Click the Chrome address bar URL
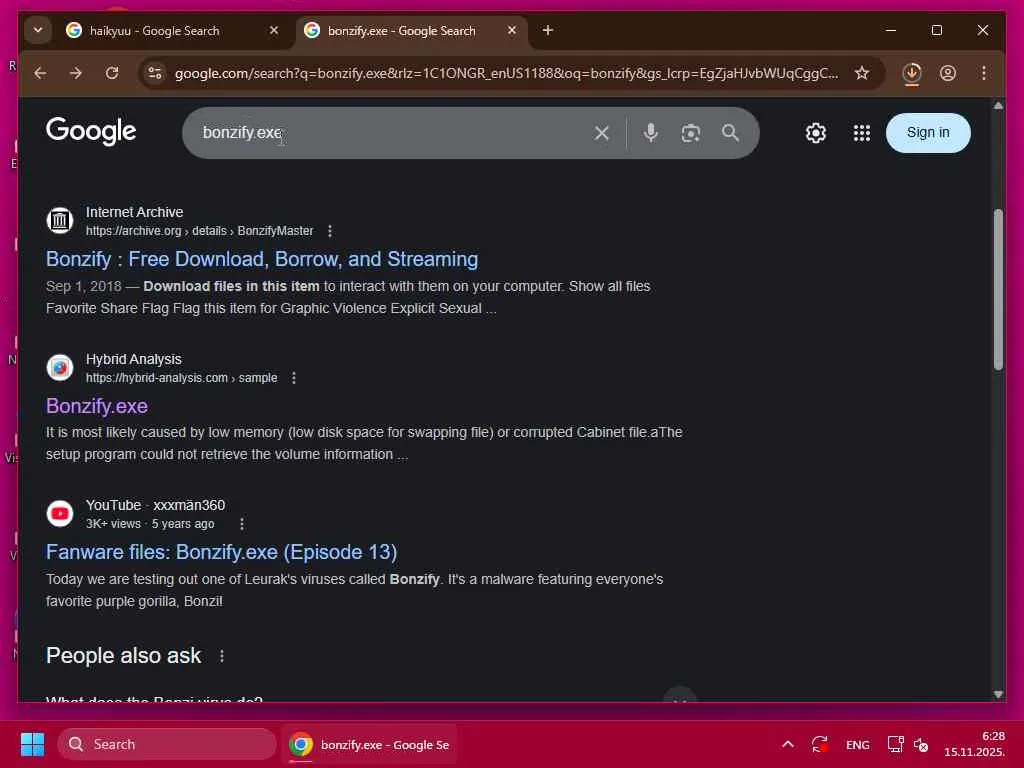1024x768 pixels. [506, 73]
